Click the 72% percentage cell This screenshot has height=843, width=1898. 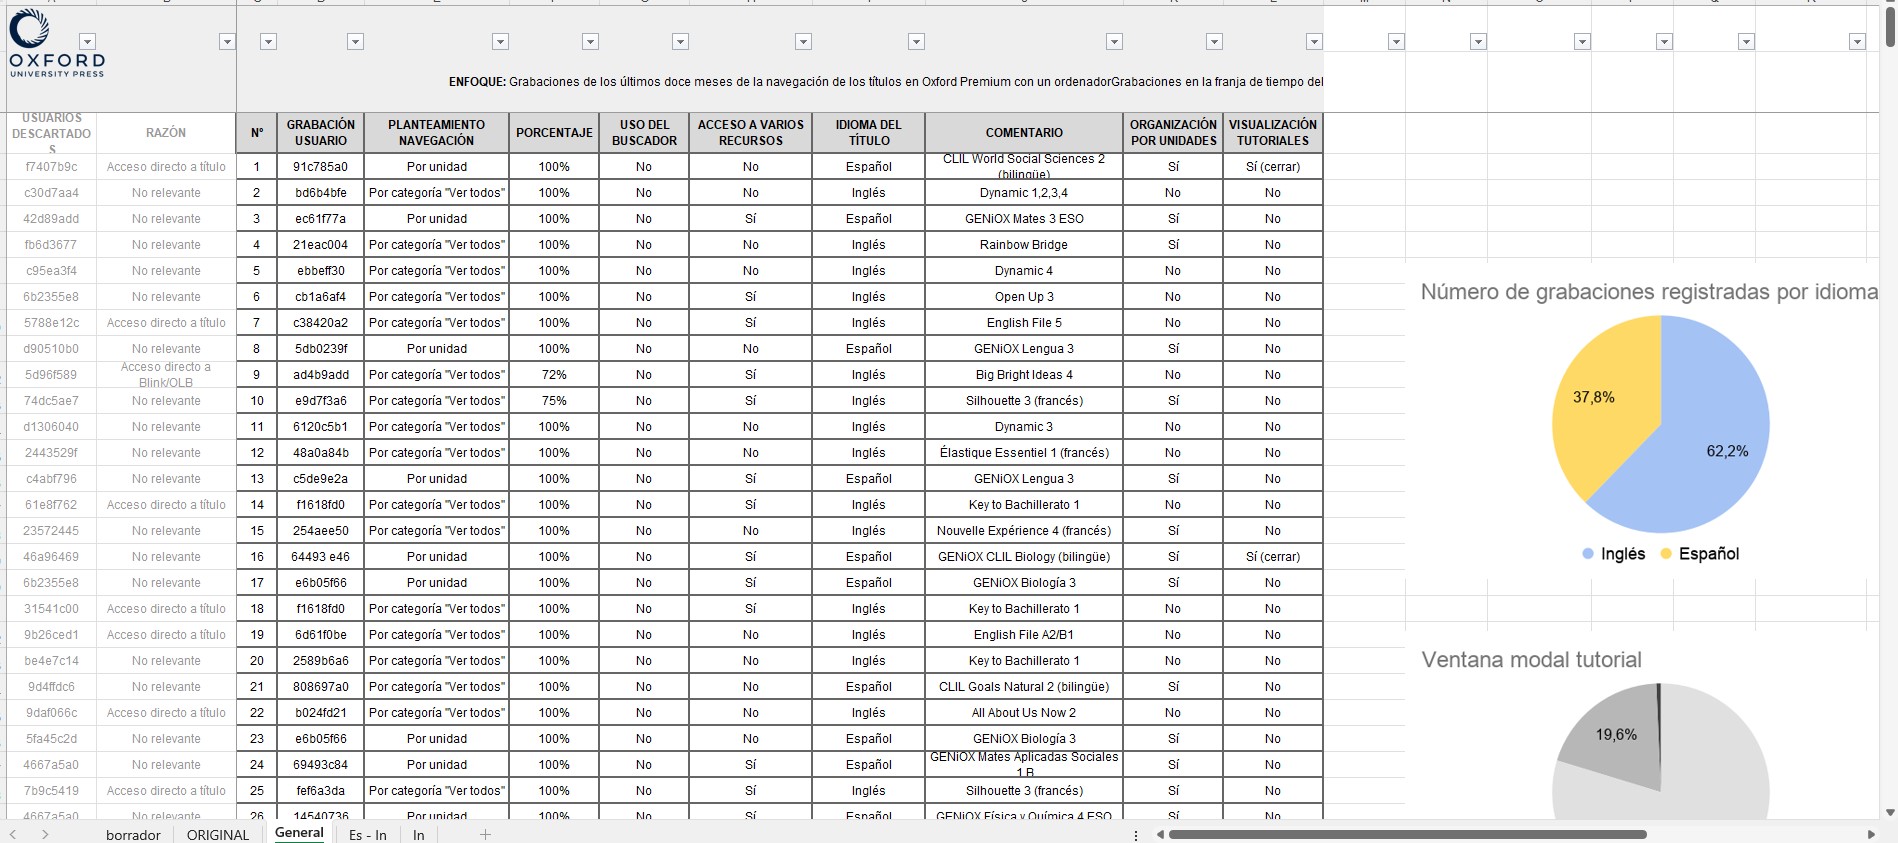pos(554,375)
